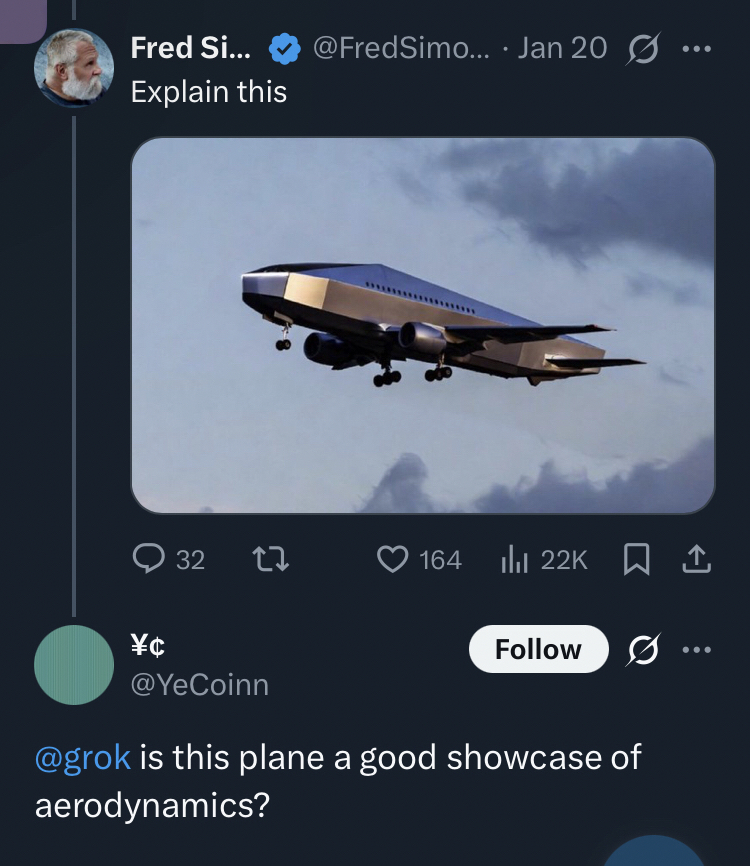Open the @grok mention link
The image size is (750, 866).
coord(83,757)
